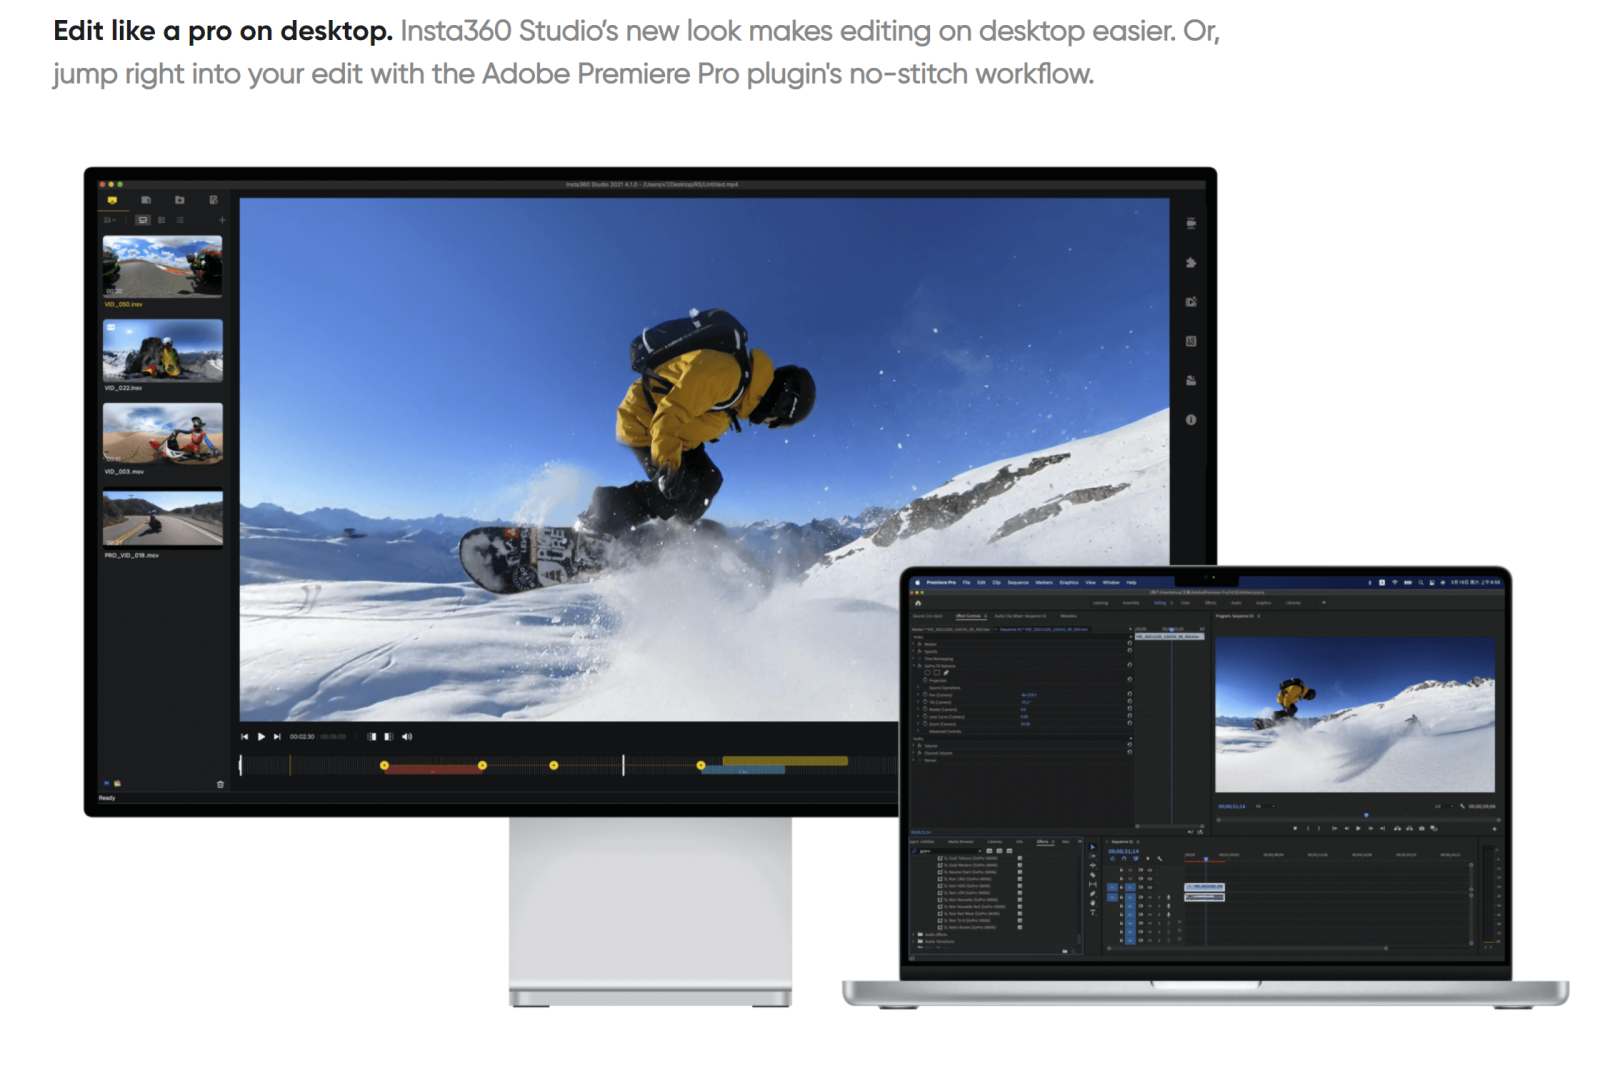Toggle the Tilt (Camera) stopwatch animation
Image resolution: width=1600 pixels, height=1081 pixels.
(x=925, y=702)
